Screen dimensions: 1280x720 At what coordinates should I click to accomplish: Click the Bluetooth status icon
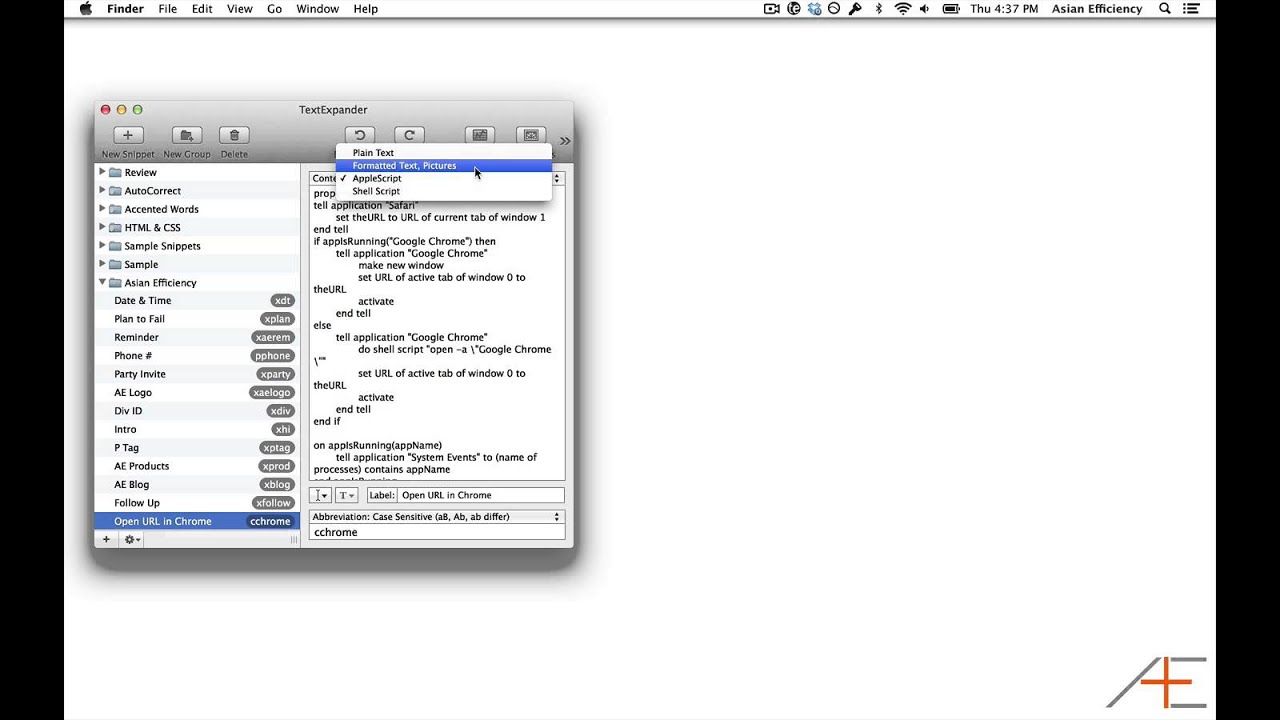[x=879, y=9]
